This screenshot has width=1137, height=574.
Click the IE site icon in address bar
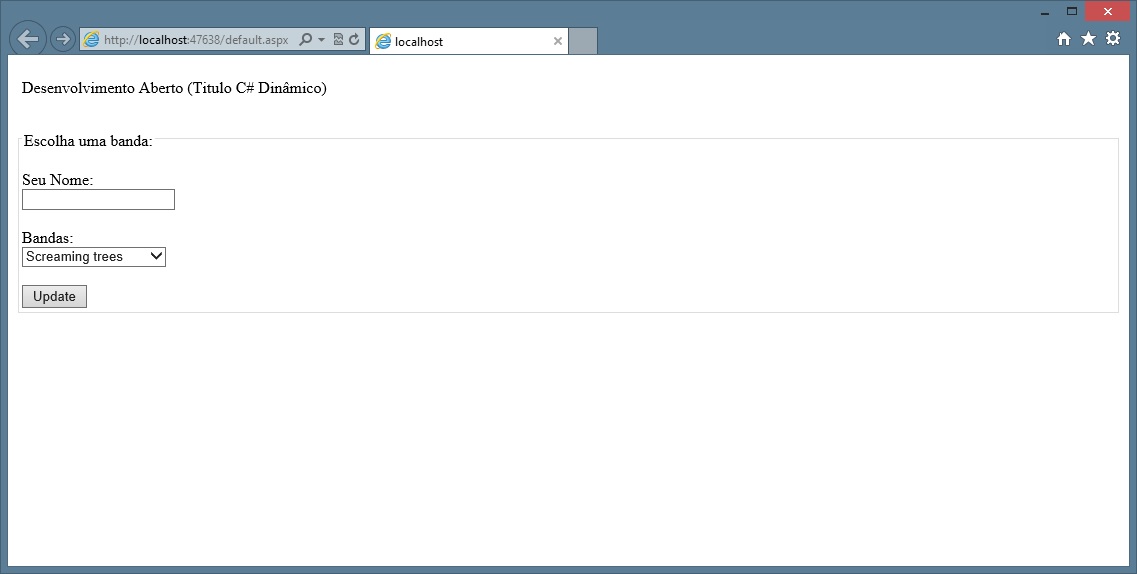coord(92,40)
